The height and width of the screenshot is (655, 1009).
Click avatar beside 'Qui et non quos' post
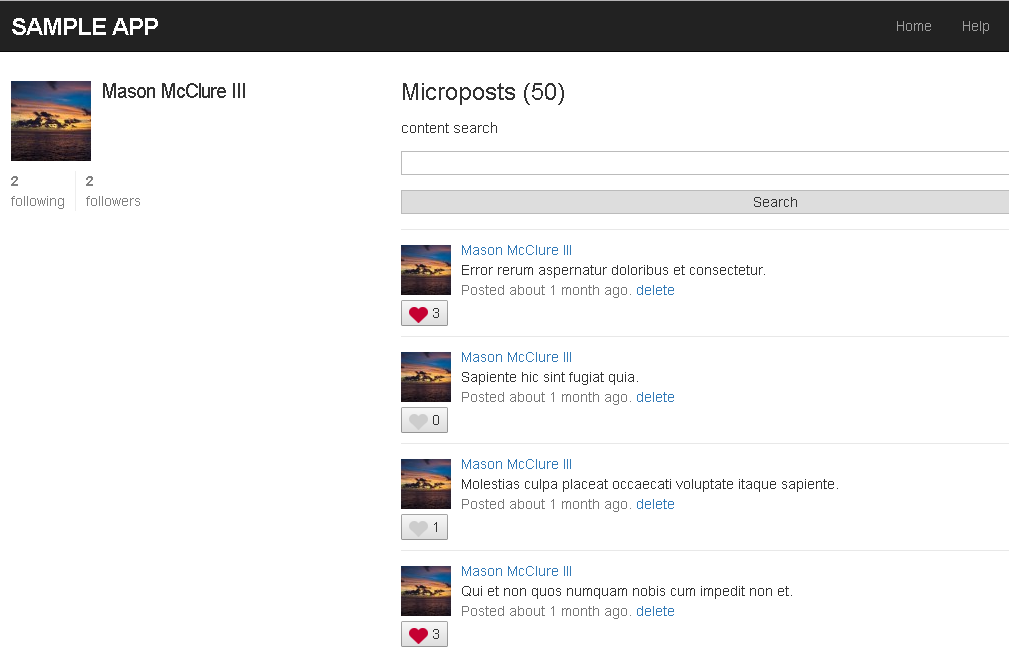click(x=426, y=590)
